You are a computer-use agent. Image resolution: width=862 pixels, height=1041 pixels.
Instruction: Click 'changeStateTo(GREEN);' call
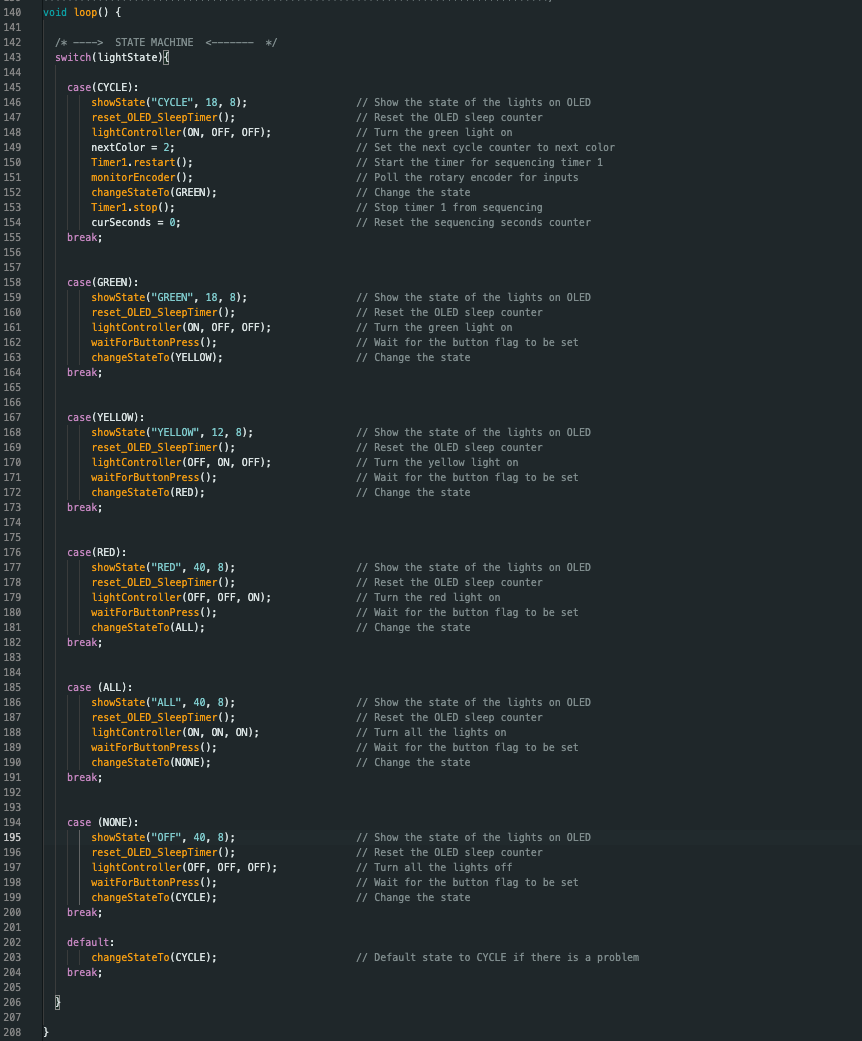154,193
